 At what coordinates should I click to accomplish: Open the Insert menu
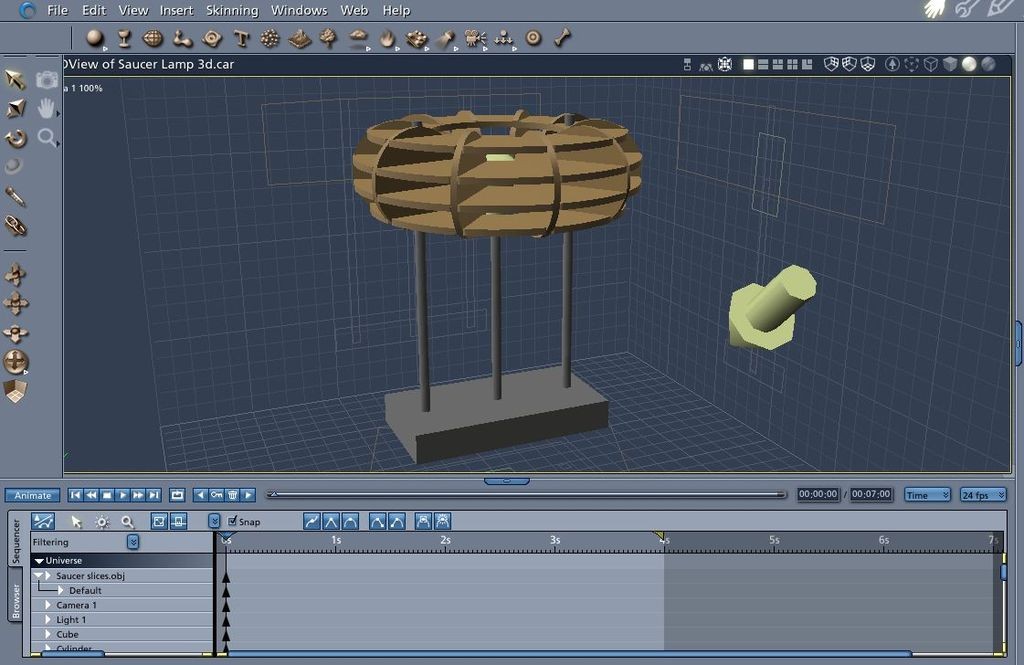point(176,10)
